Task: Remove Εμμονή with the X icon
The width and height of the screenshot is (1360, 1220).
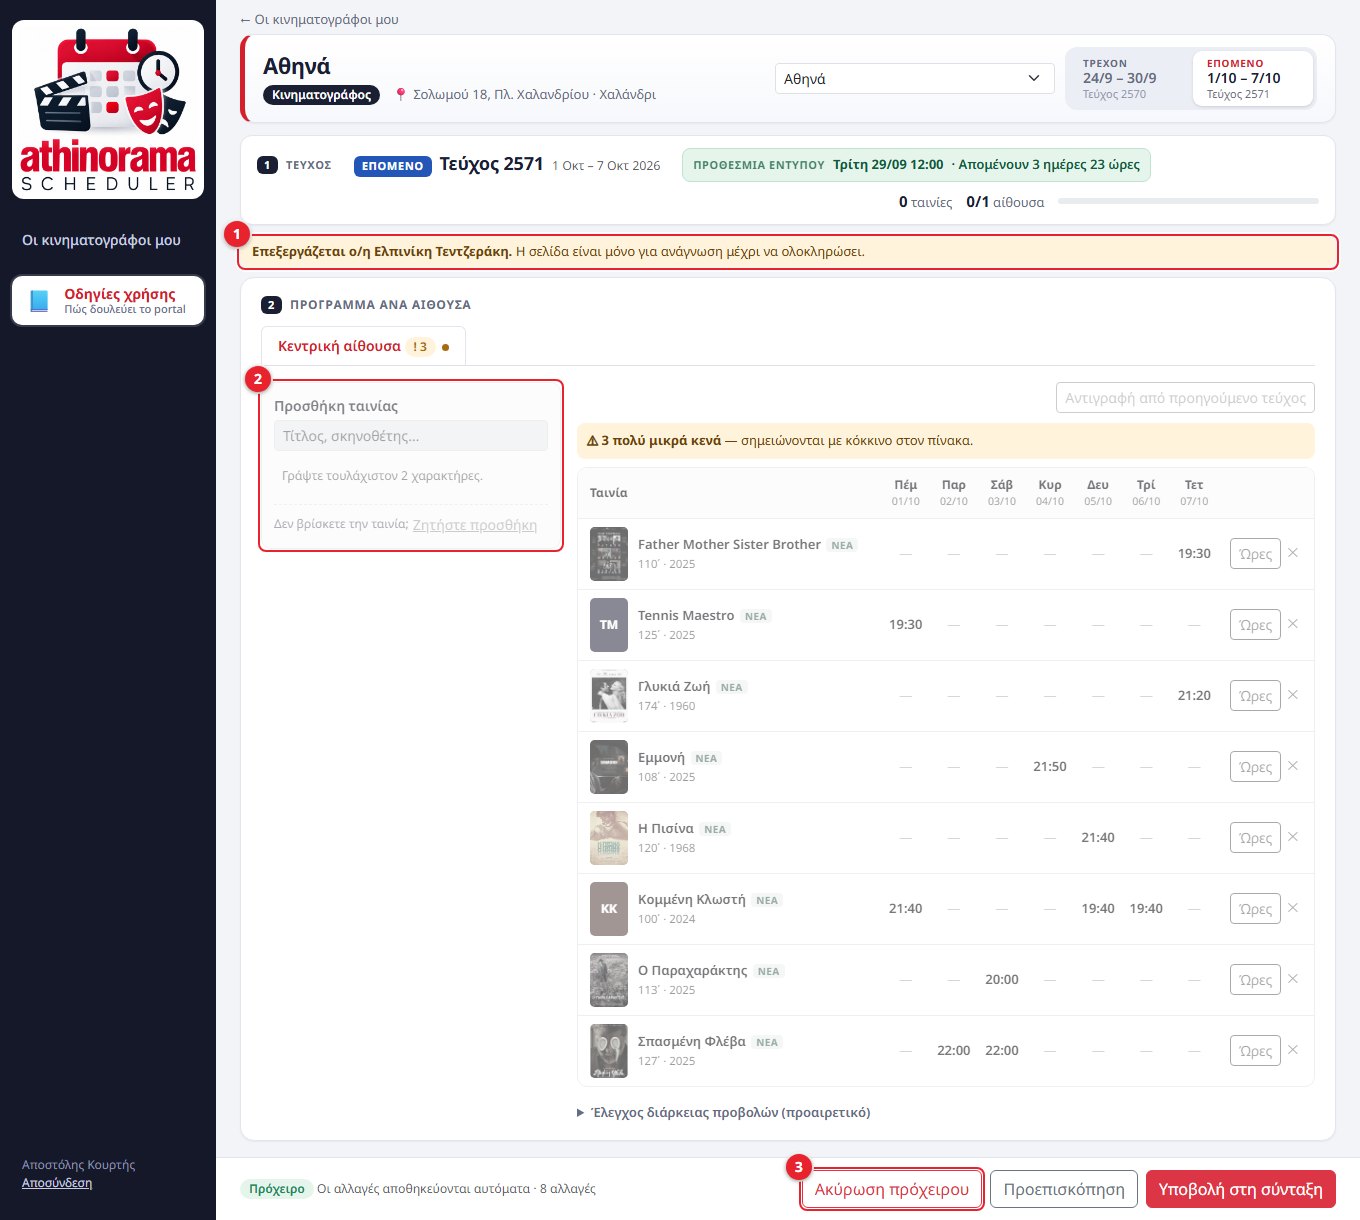Action: [1293, 766]
